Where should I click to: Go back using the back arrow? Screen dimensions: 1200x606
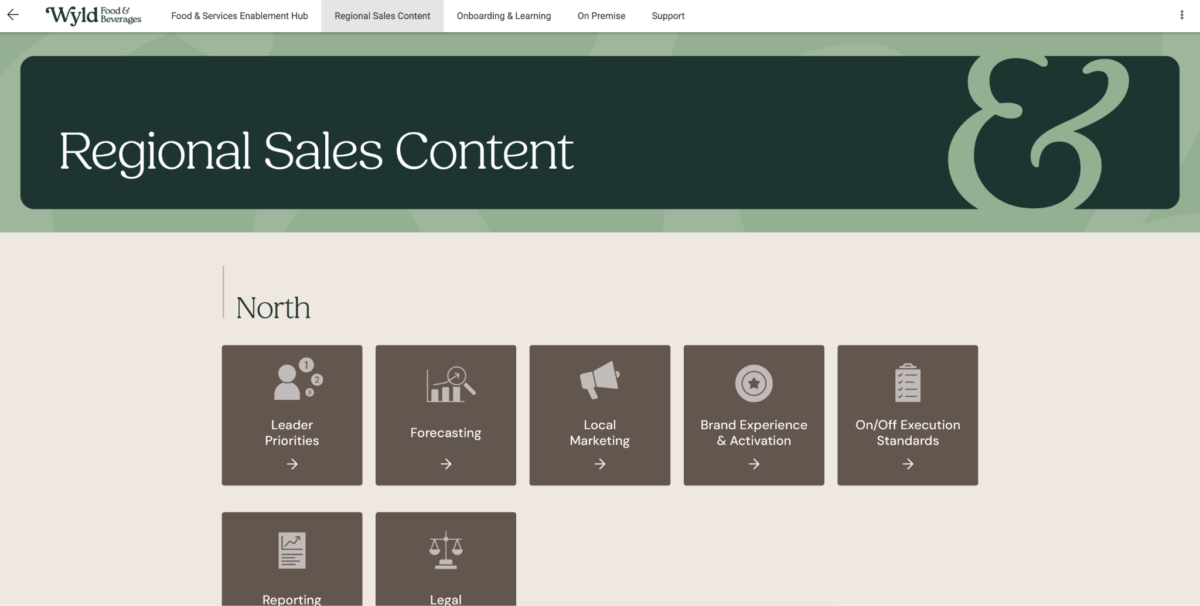(x=13, y=15)
